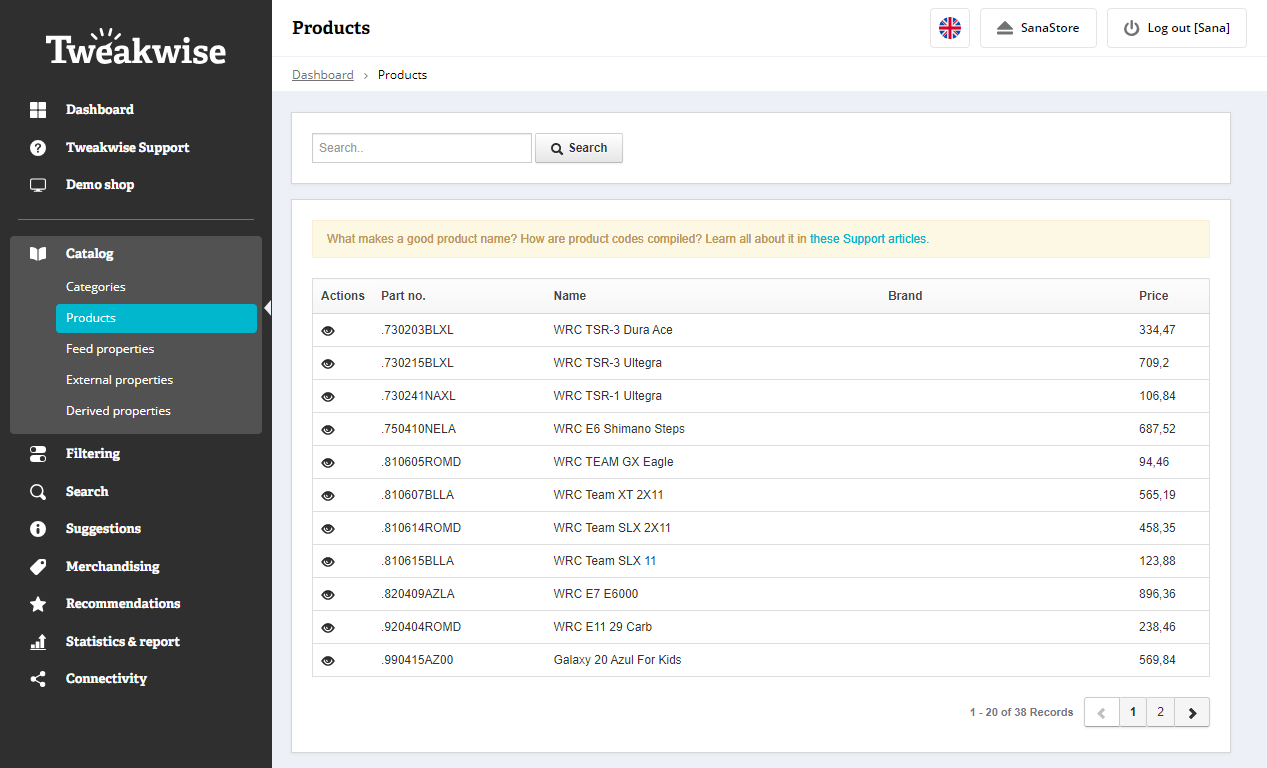Open the Dashboard menu item
Screen dimensions: 1267x768
pyautogui.click(x=100, y=110)
